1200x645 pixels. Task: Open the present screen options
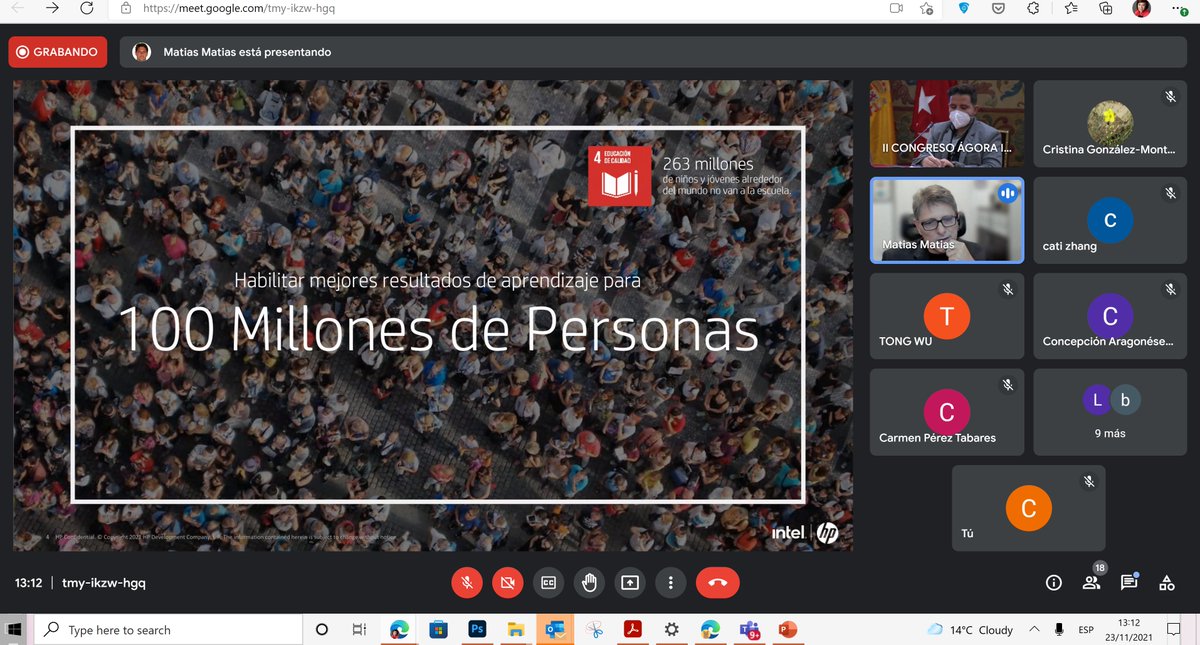pyautogui.click(x=630, y=582)
